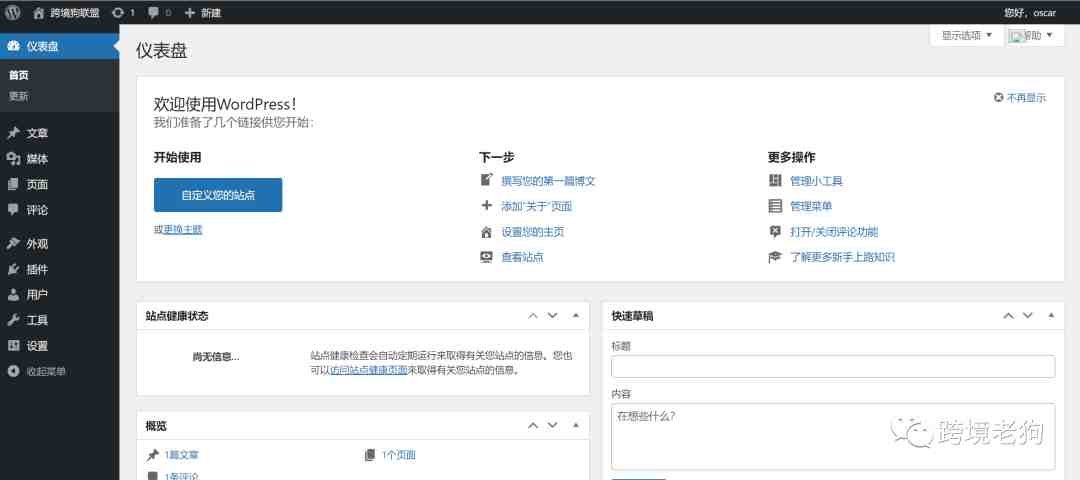The height and width of the screenshot is (480, 1080).
Task: Click the 自定义您的站点 button
Action: pos(218,195)
